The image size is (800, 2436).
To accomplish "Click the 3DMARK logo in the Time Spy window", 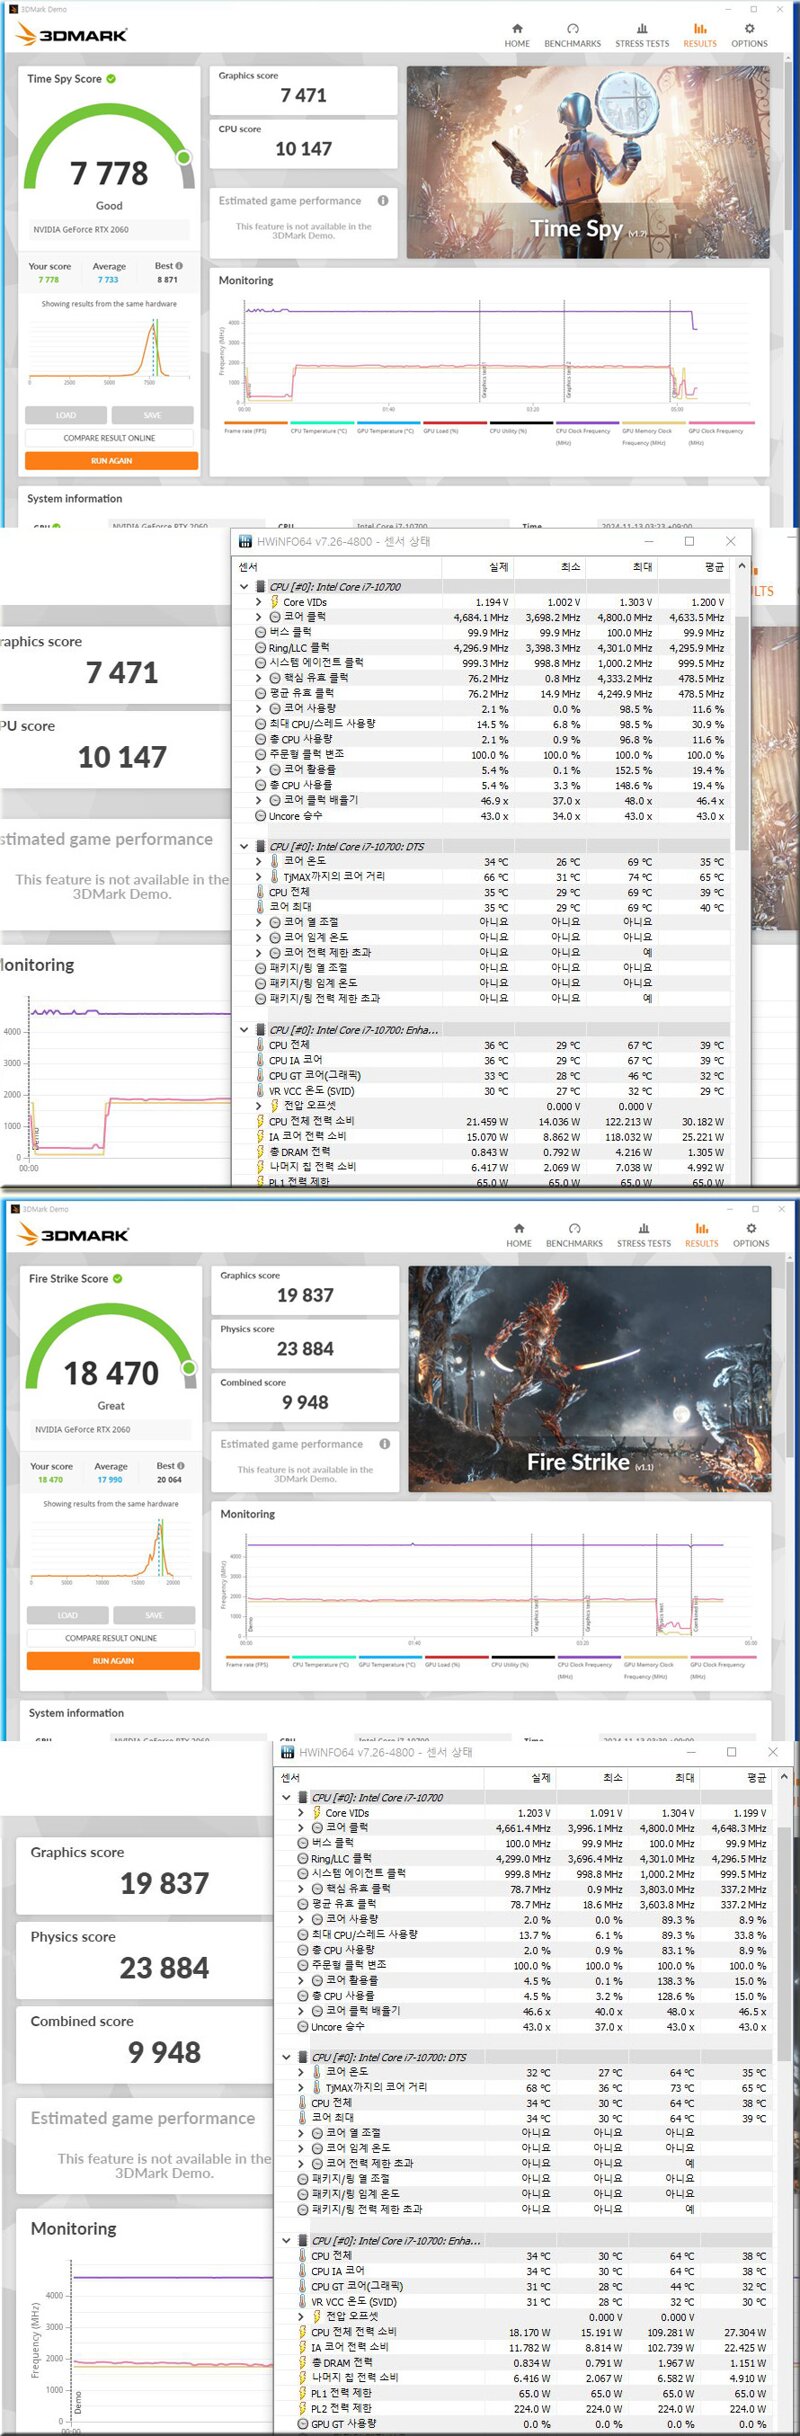I will coord(72,35).
